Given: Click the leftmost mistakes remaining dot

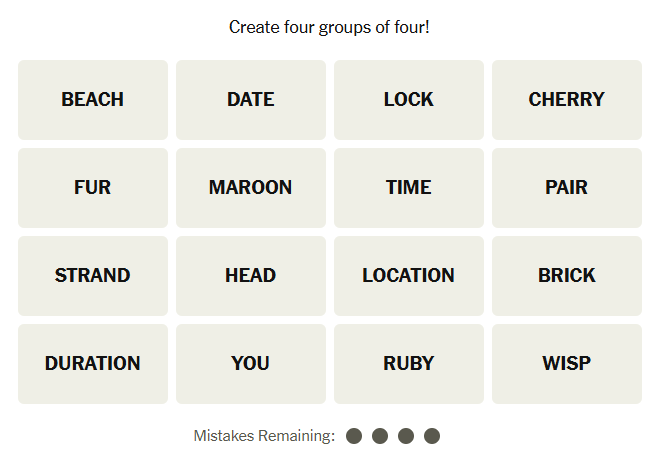Looking at the screenshot, I should pos(354,436).
